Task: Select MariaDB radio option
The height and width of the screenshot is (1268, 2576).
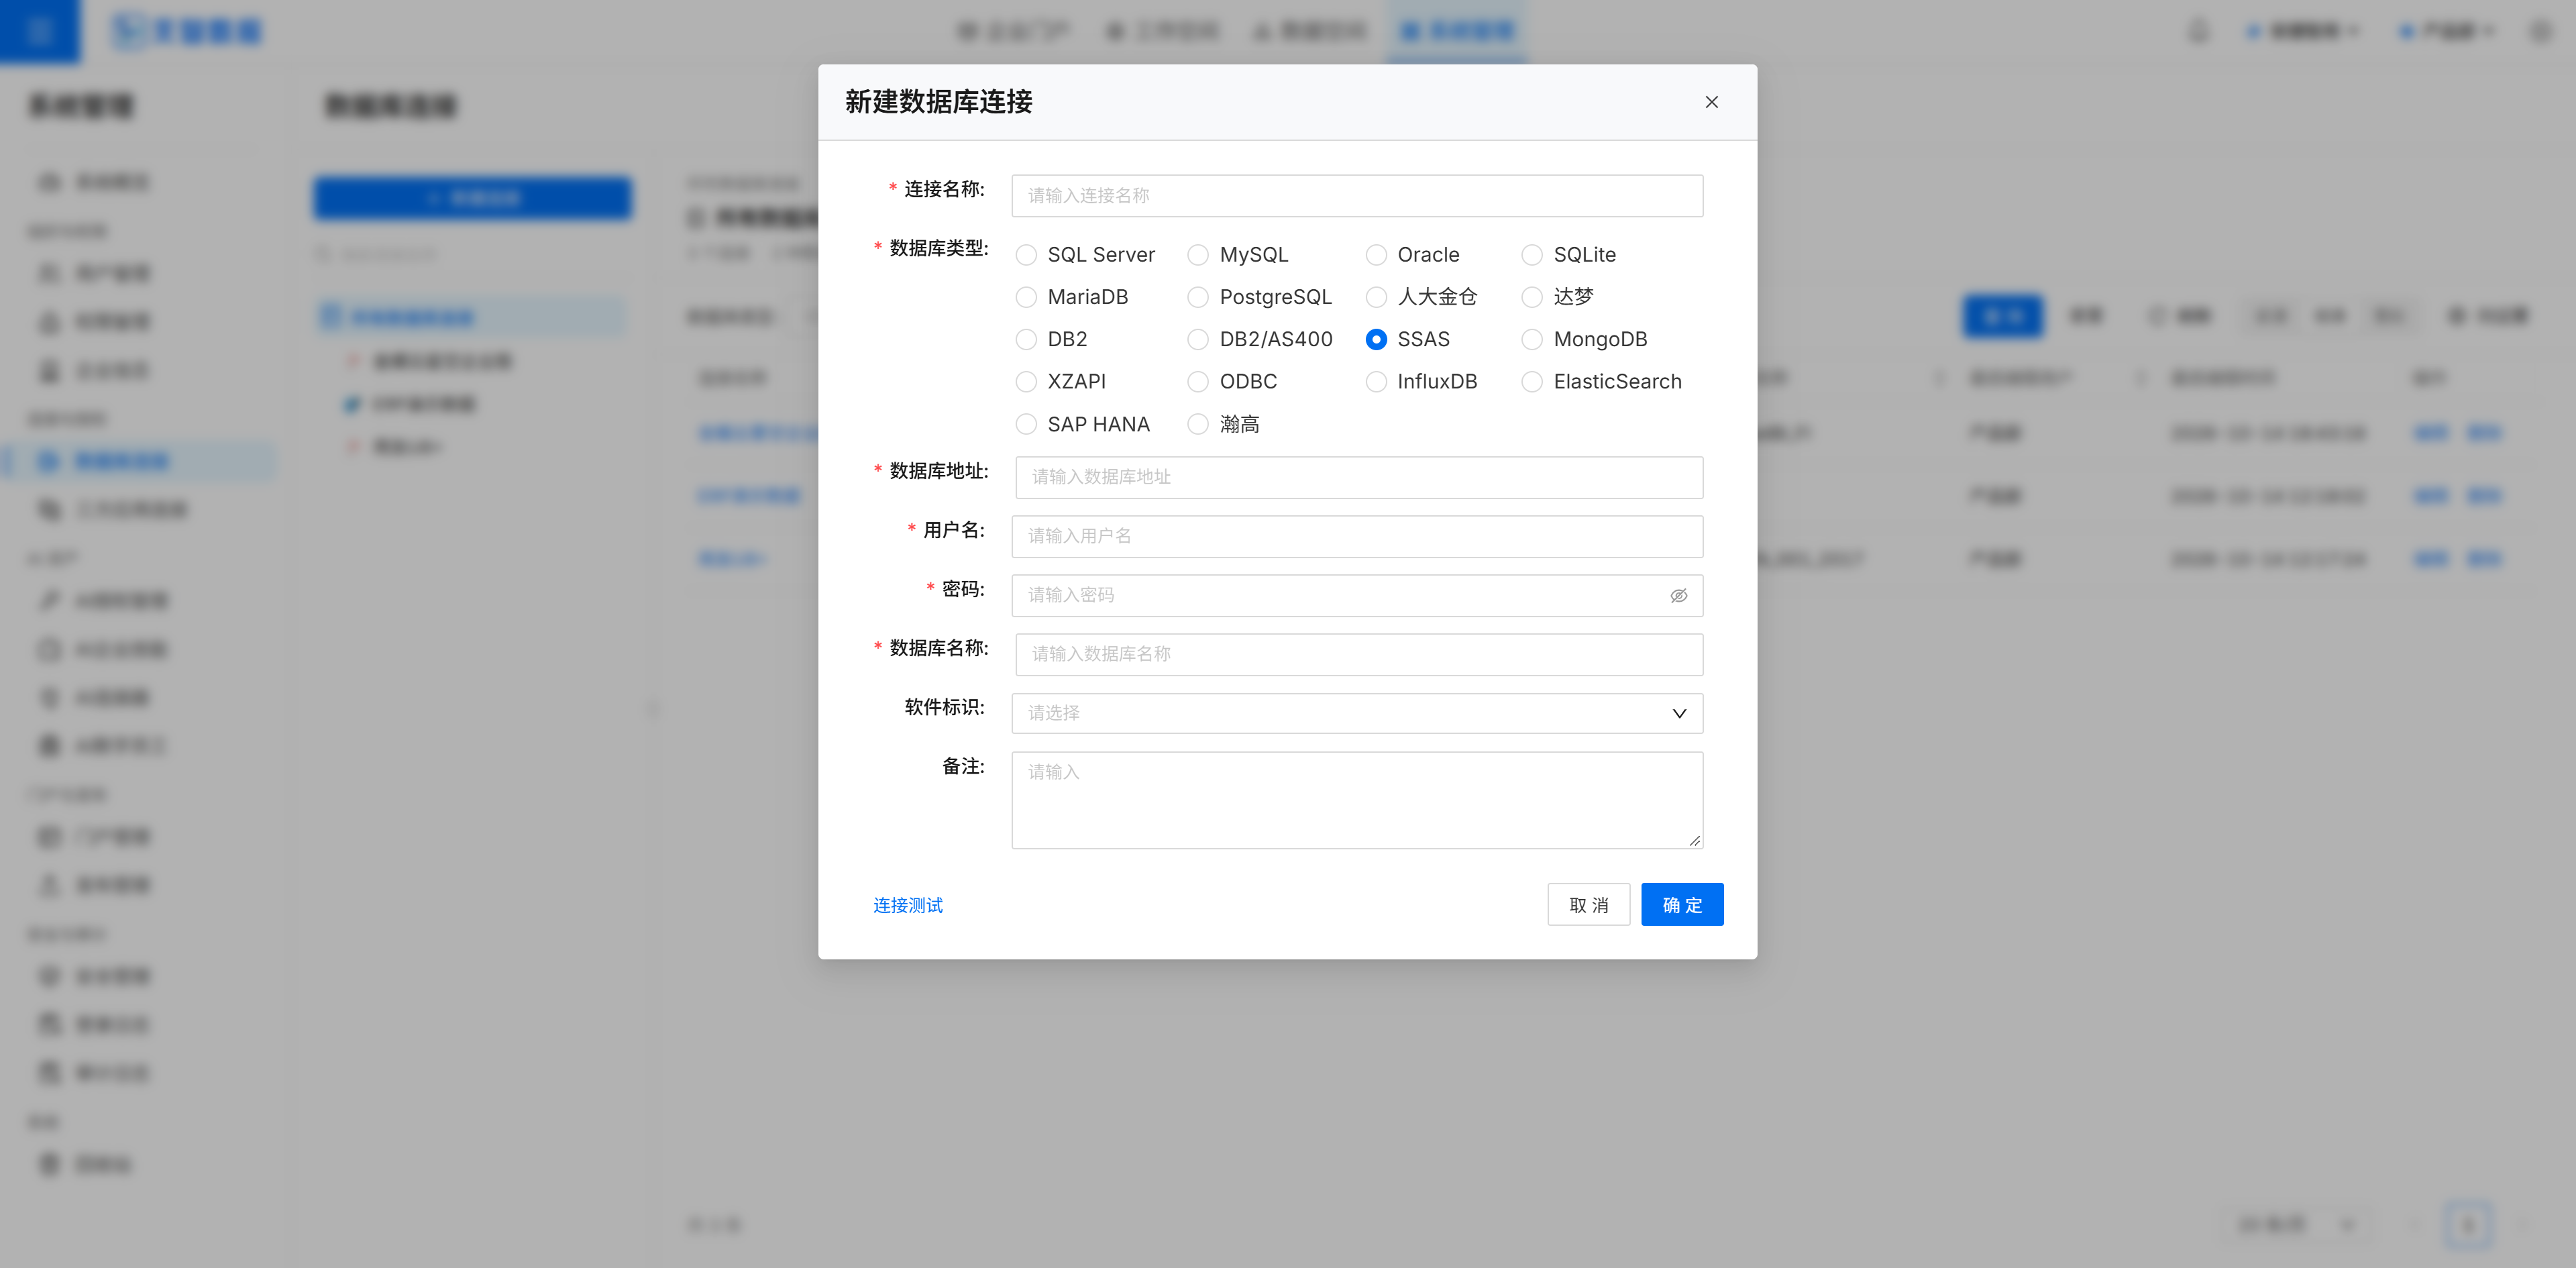Action: (1026, 297)
